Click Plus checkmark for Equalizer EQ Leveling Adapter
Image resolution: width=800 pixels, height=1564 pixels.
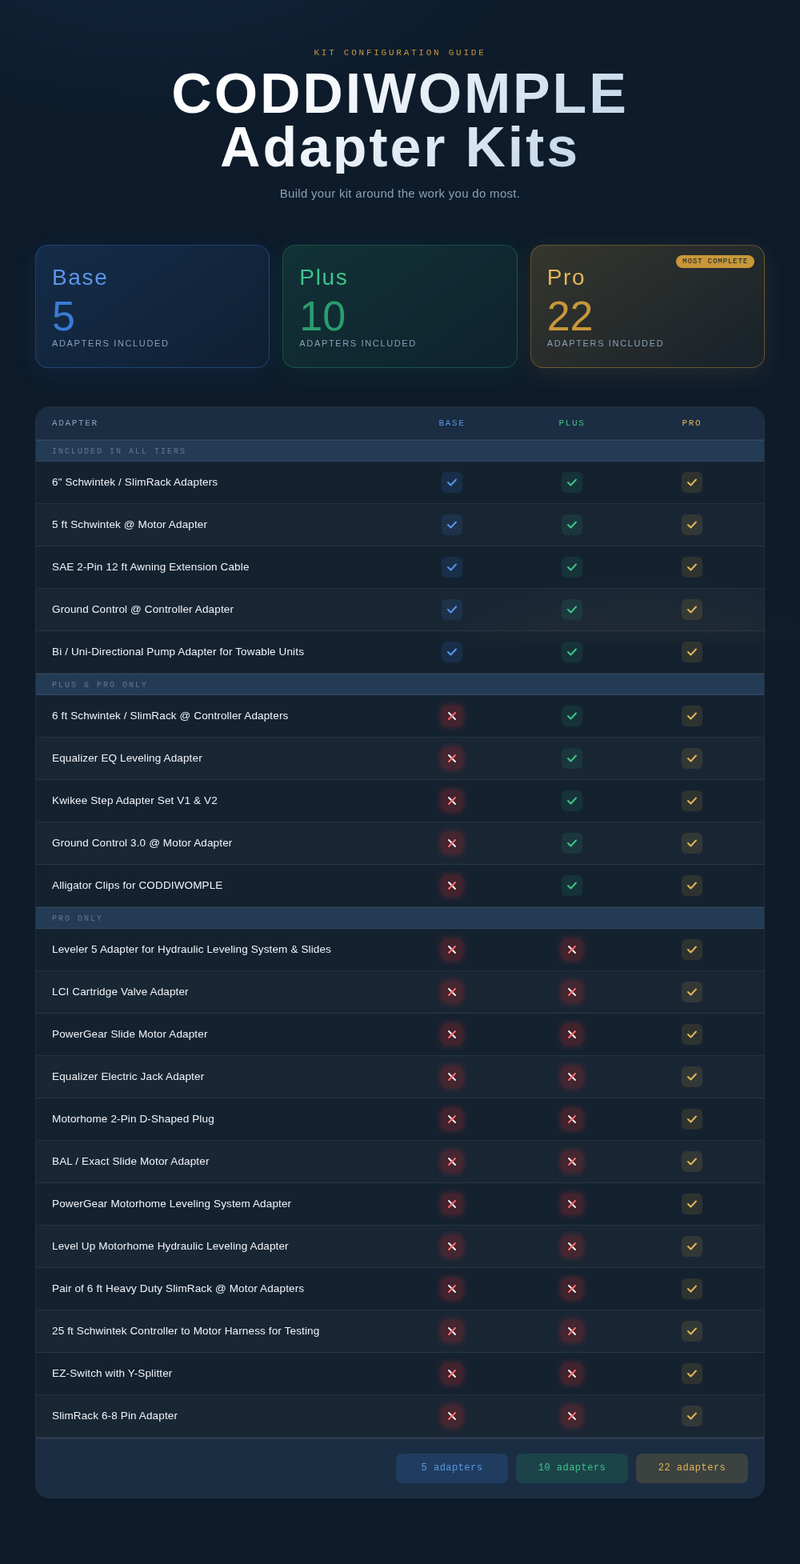(572, 758)
